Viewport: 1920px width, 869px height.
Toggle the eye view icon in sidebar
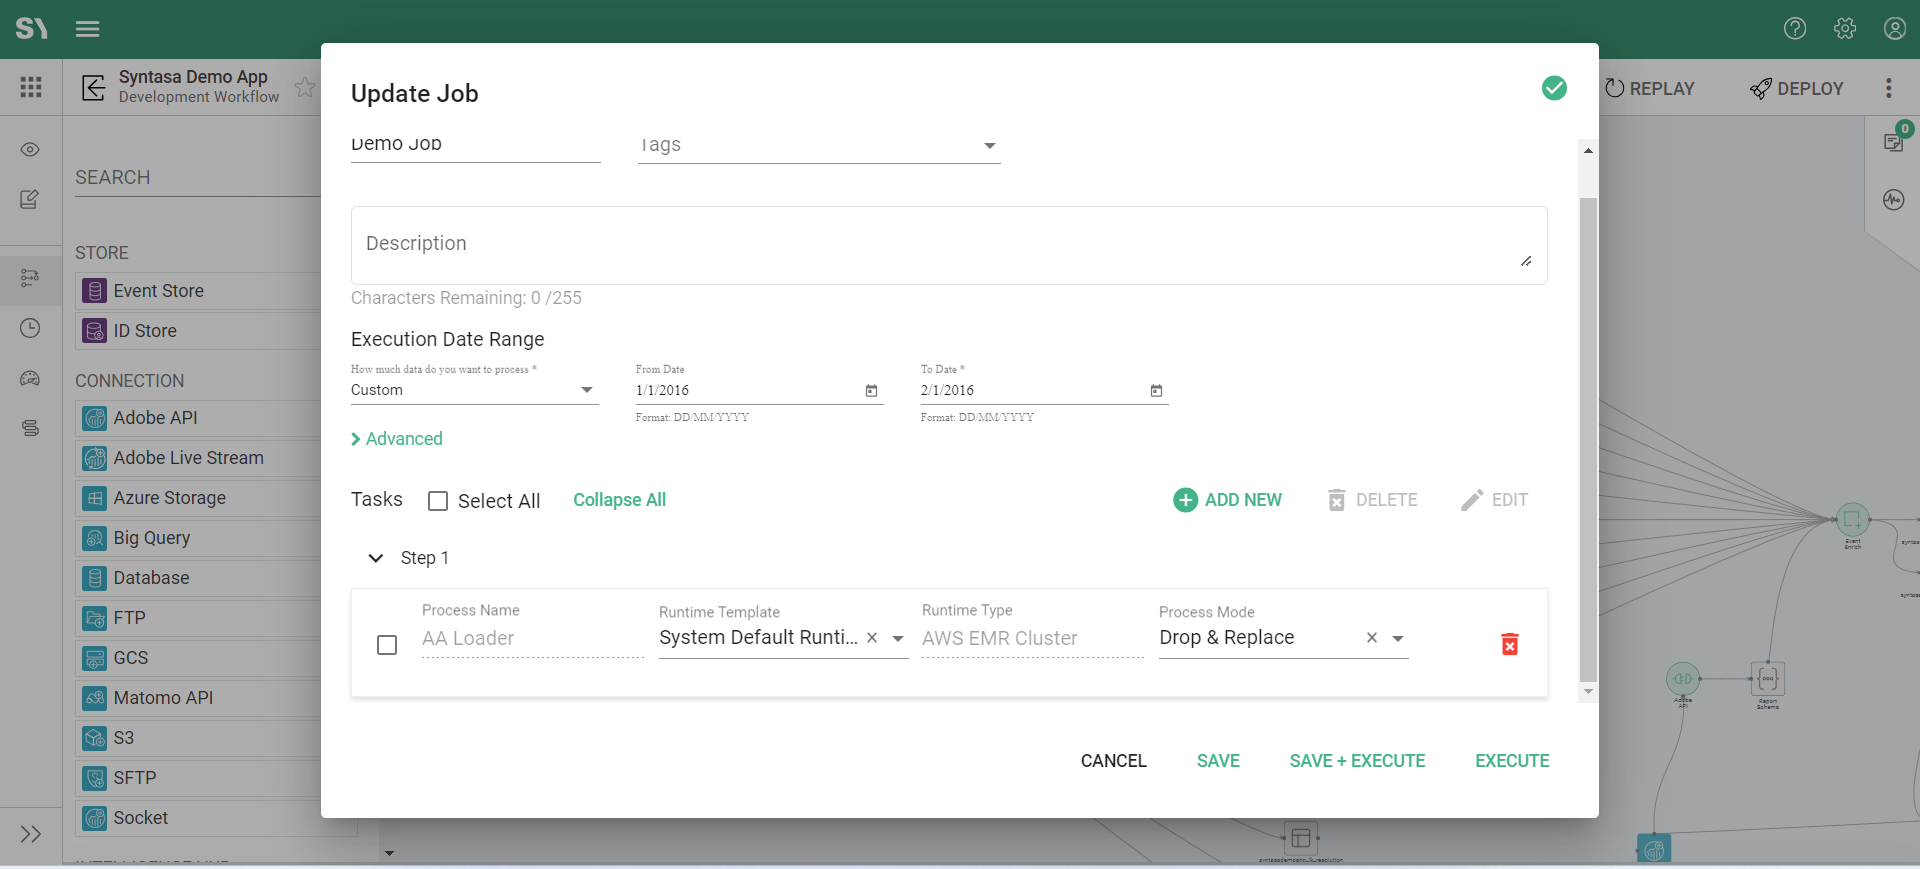pos(30,150)
